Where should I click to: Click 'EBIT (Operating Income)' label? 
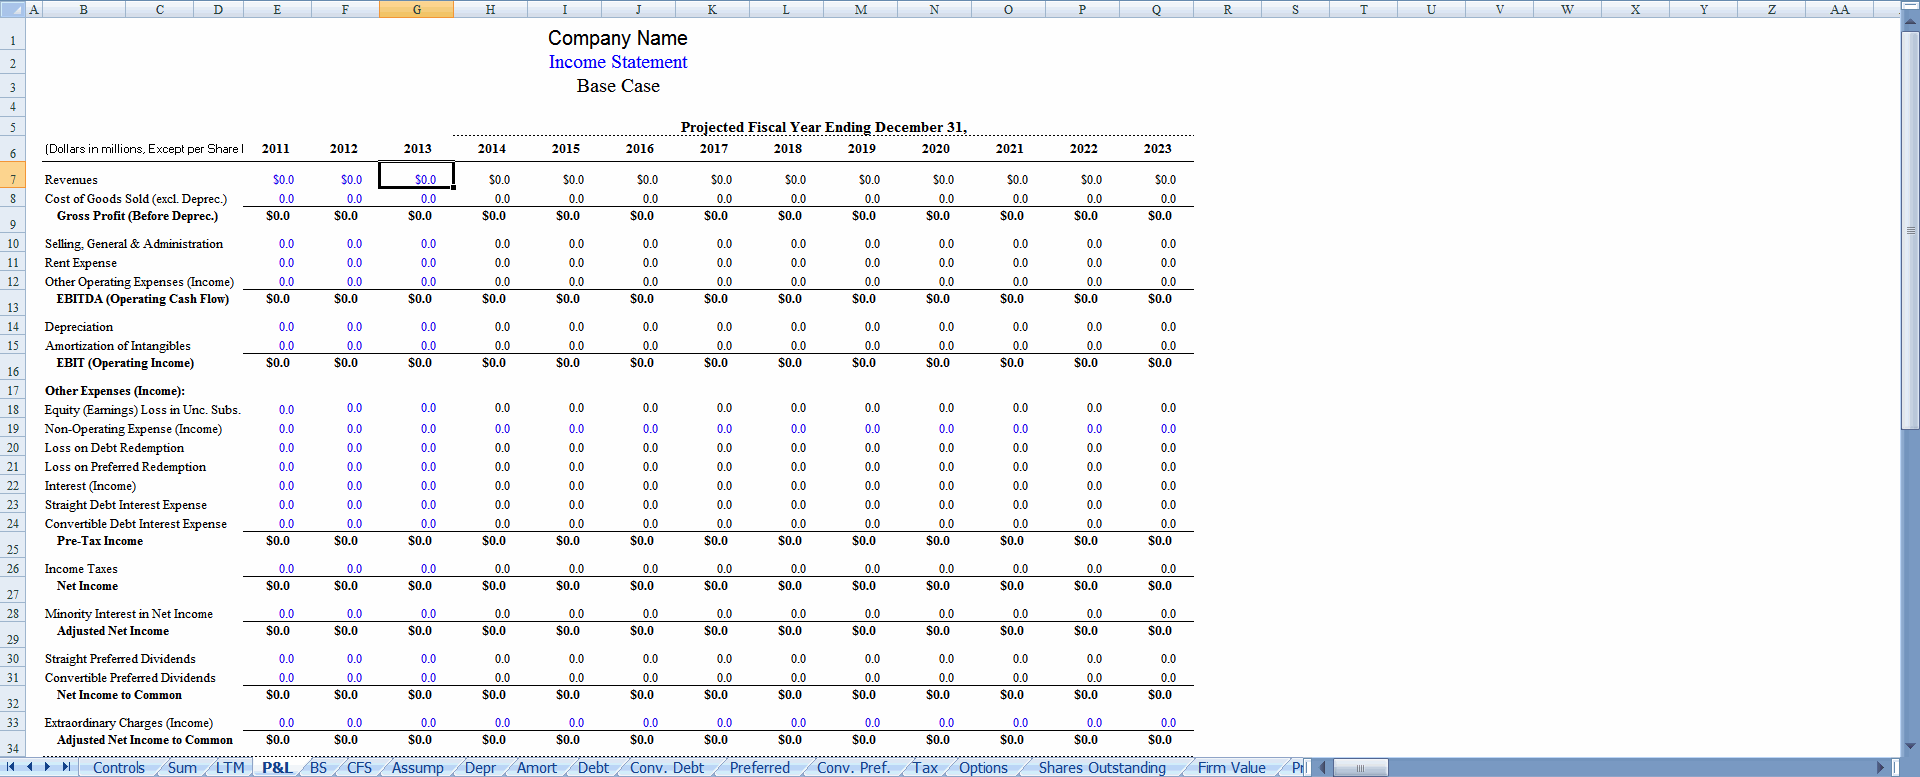click(x=125, y=363)
